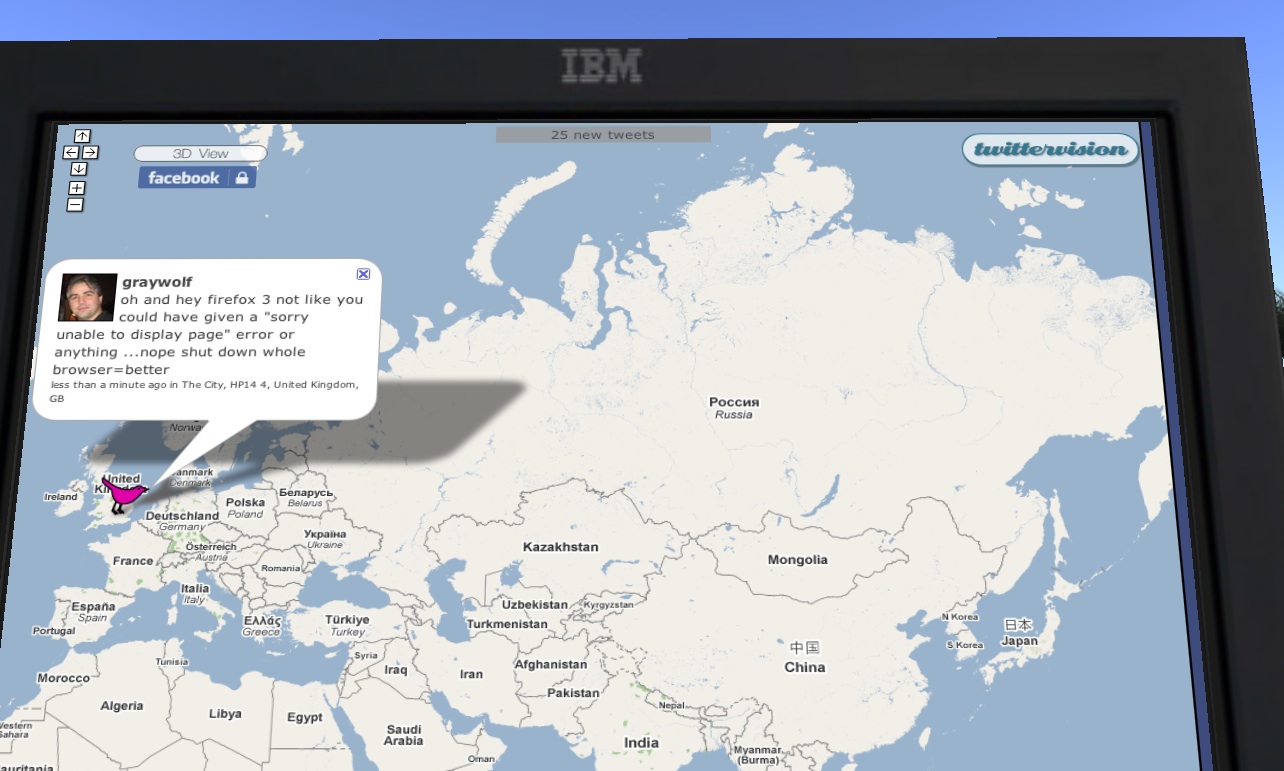This screenshot has height=771, width=1284.
Task: Click the lock icon on the facebook button
Action: coord(241,178)
